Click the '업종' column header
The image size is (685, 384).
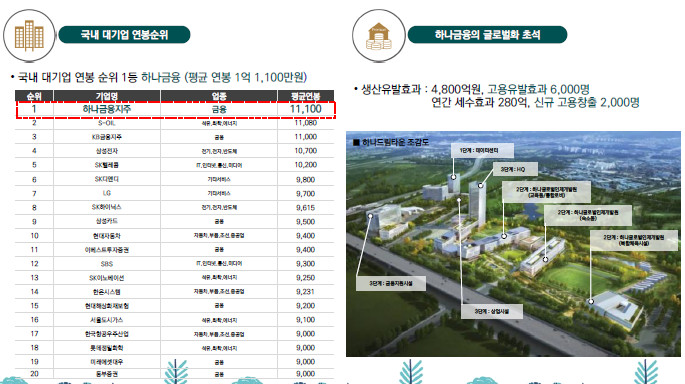point(219,96)
